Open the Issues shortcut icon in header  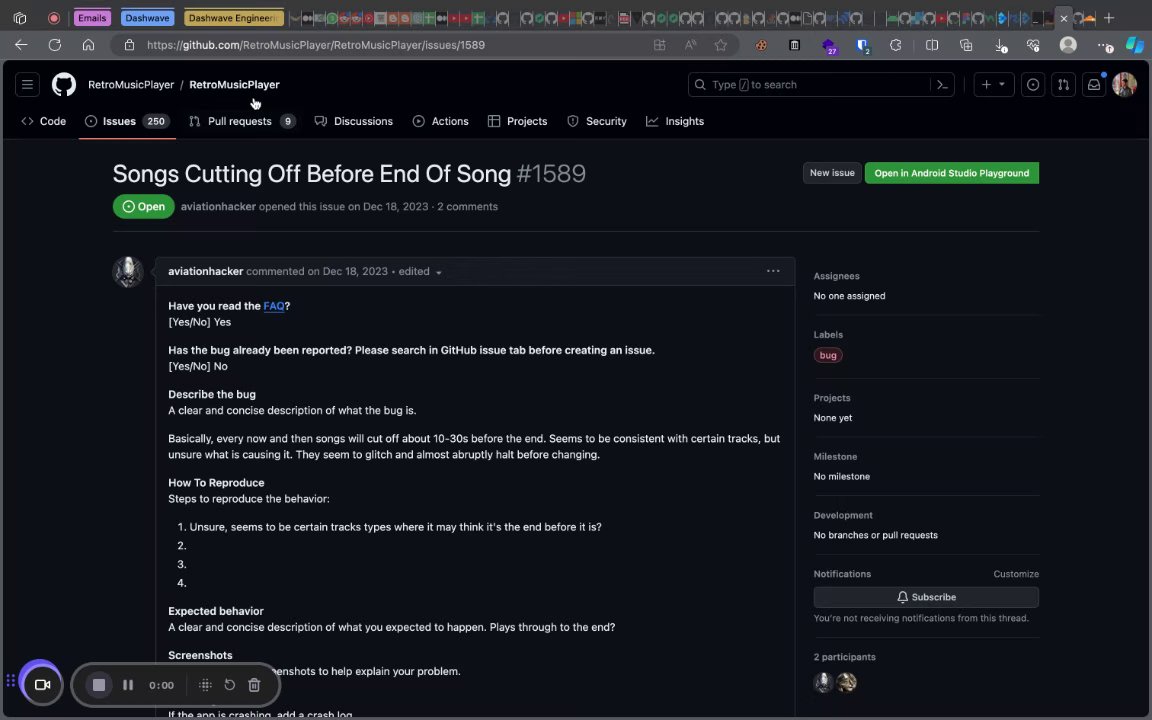tap(1032, 84)
